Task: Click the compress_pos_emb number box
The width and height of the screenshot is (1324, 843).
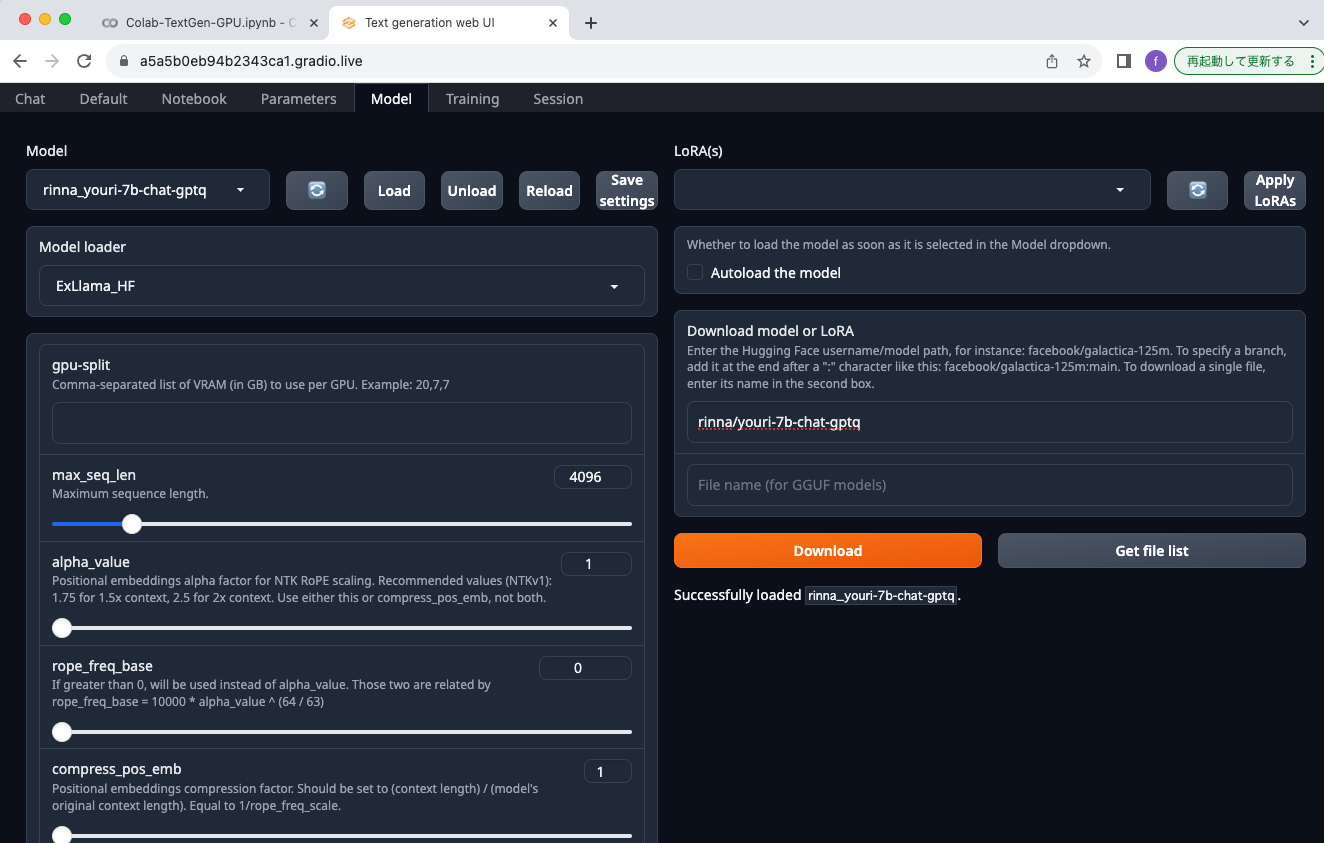Action: click(608, 771)
